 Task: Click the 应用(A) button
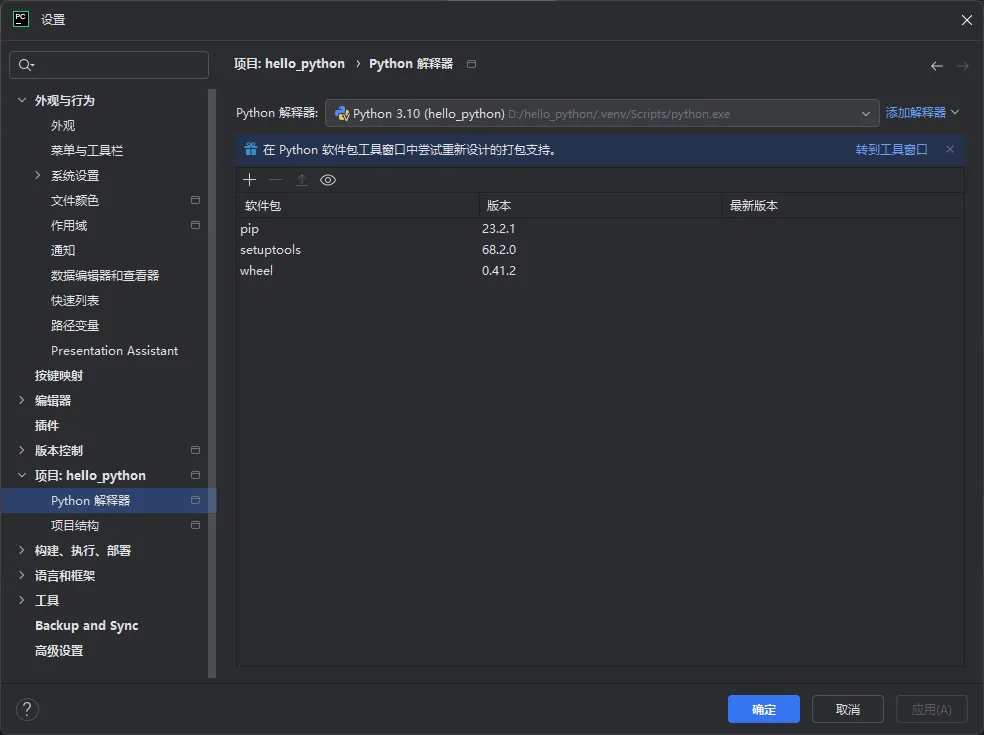[931, 709]
